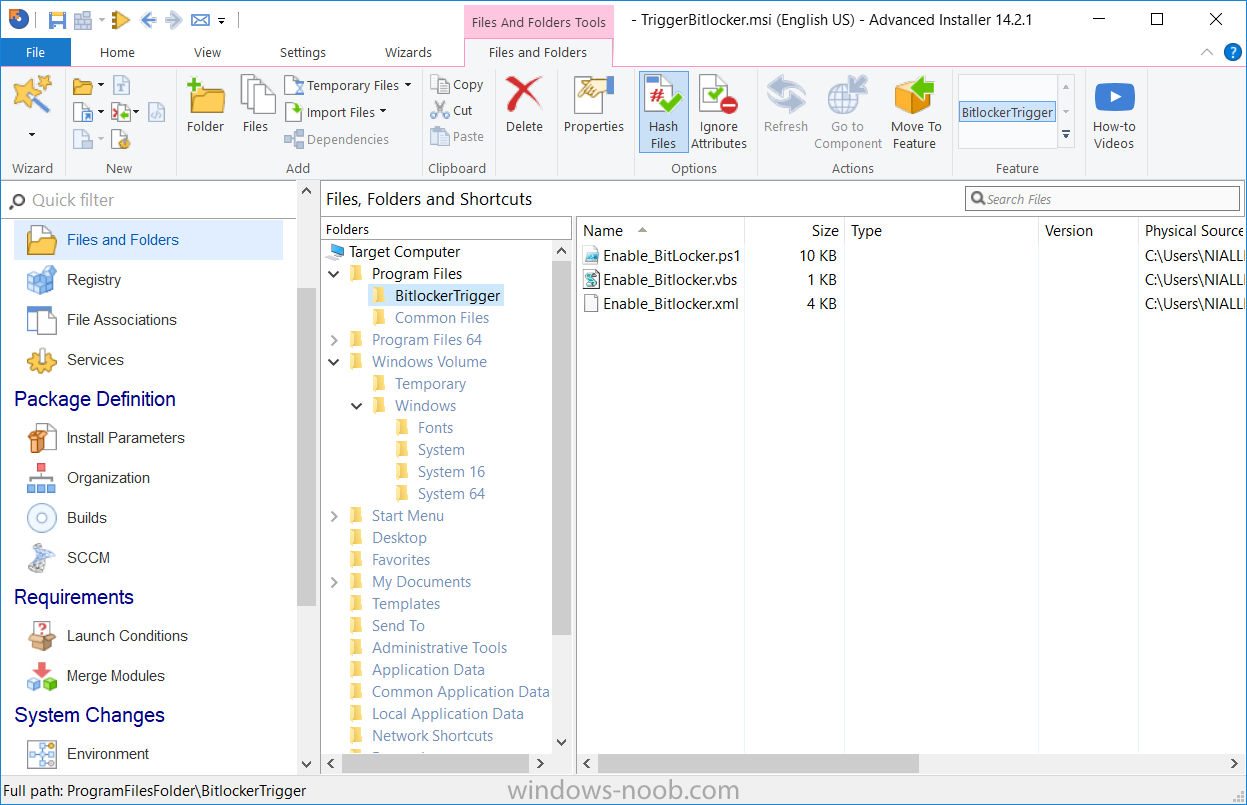1247x805 pixels.
Task: Click the blue Back arrow in title bar
Action: 148,20
